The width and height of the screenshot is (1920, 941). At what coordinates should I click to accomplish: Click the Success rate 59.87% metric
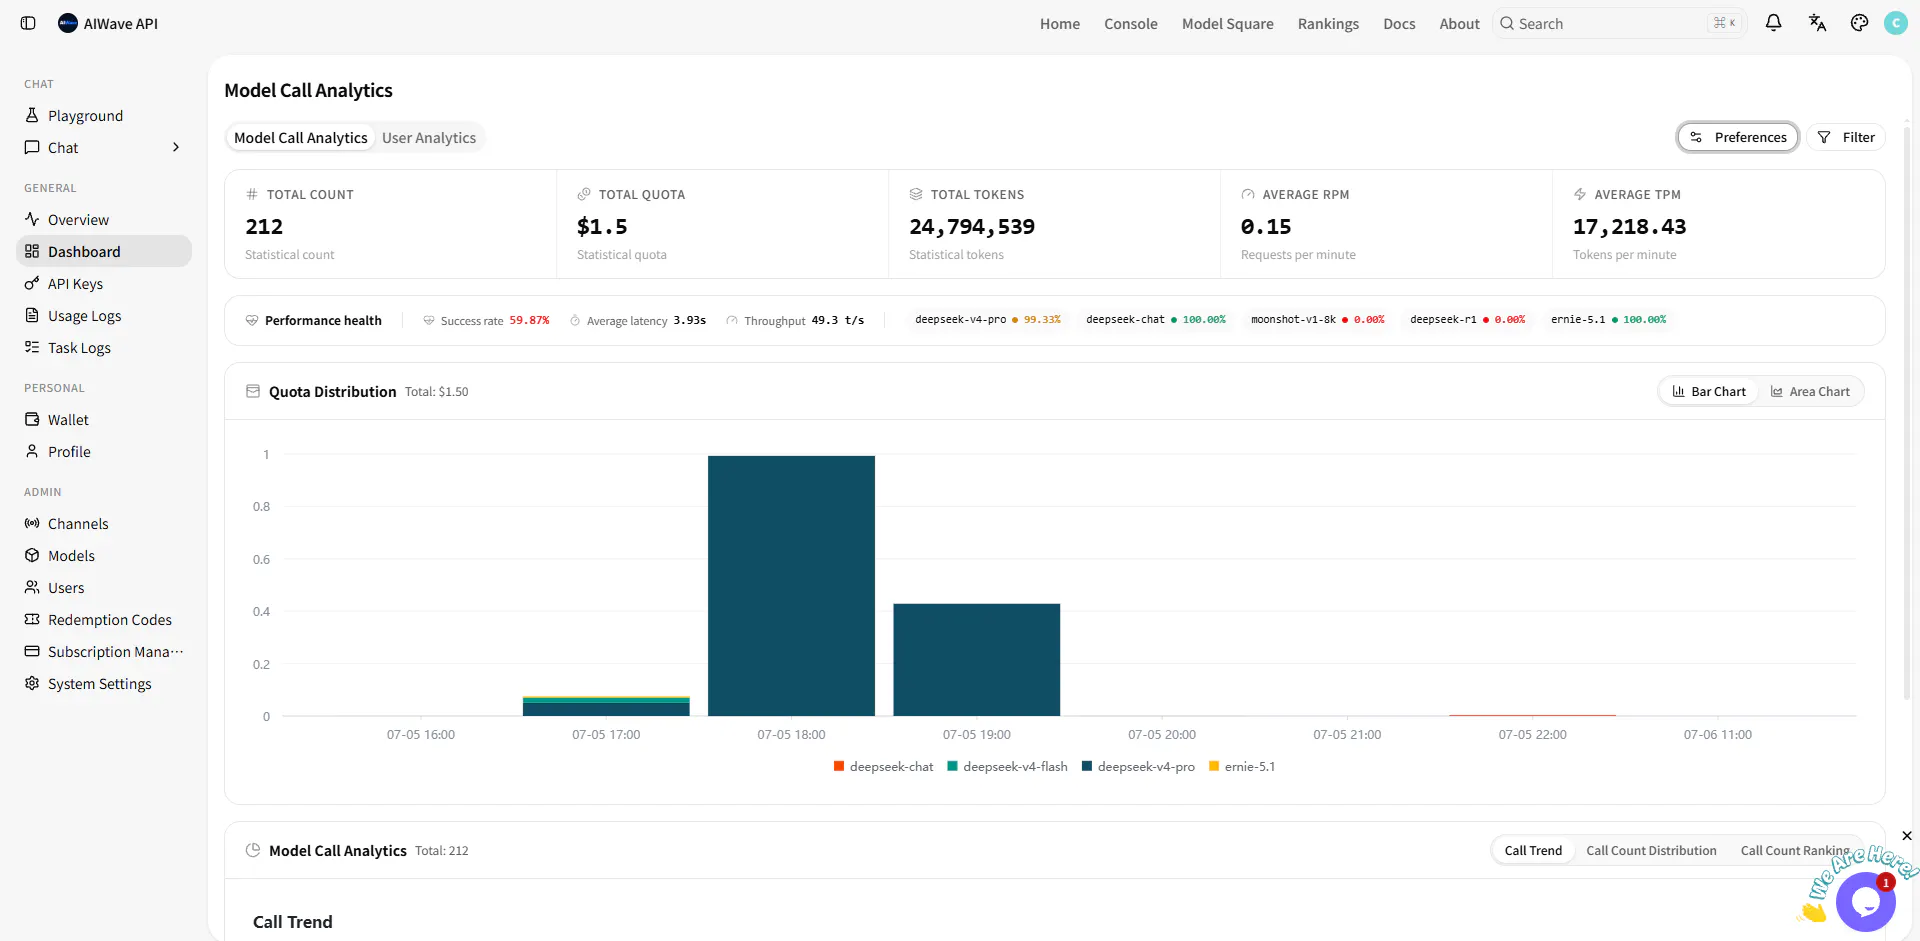click(486, 321)
